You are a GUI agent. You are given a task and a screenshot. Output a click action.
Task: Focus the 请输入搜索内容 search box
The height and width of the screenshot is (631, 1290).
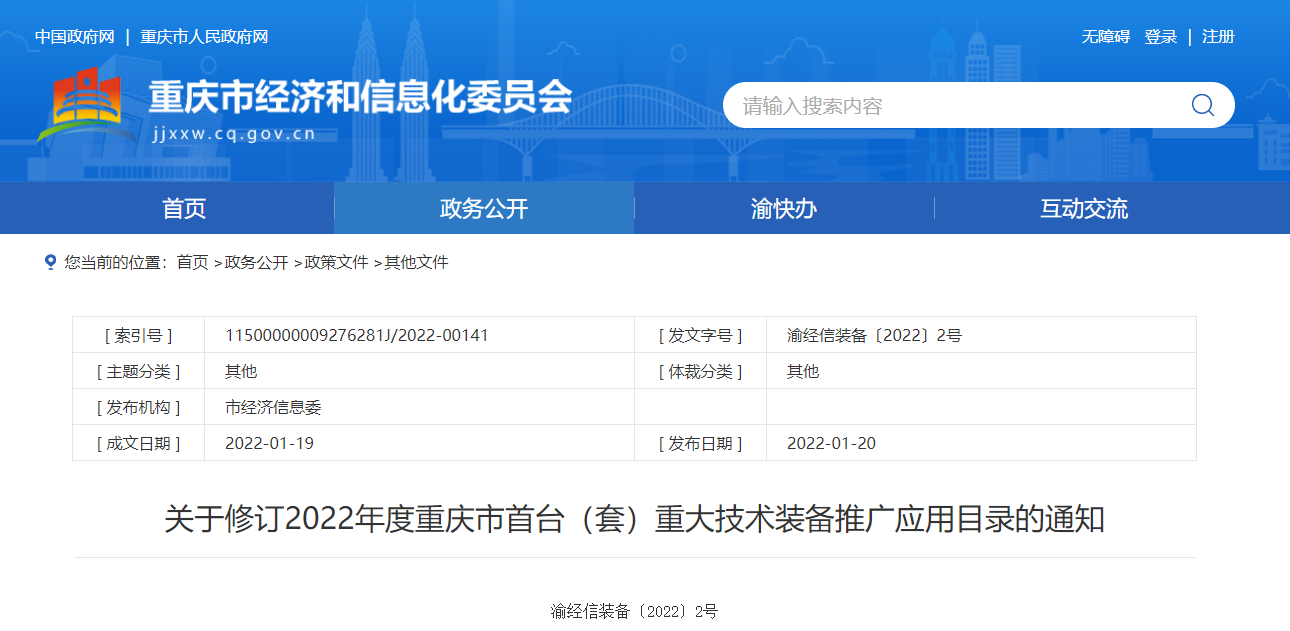tap(950, 106)
